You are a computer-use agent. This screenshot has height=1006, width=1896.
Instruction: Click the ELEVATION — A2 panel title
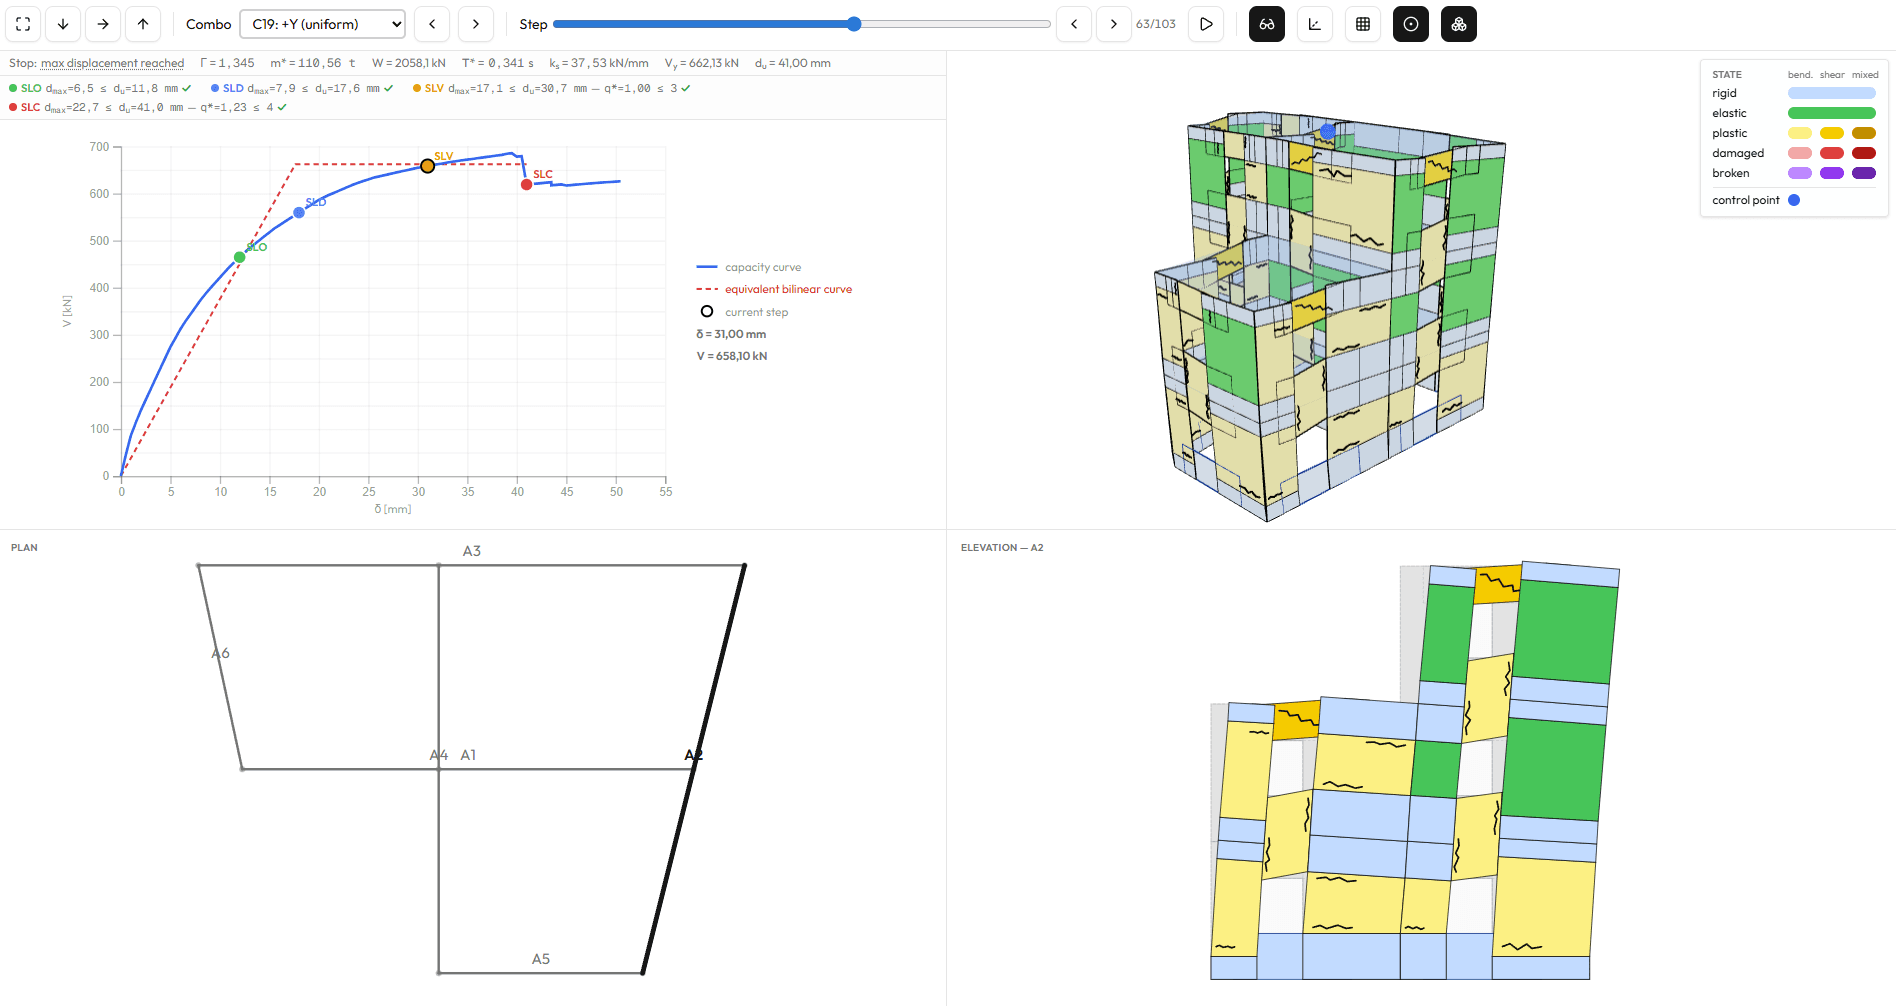coord(1002,548)
